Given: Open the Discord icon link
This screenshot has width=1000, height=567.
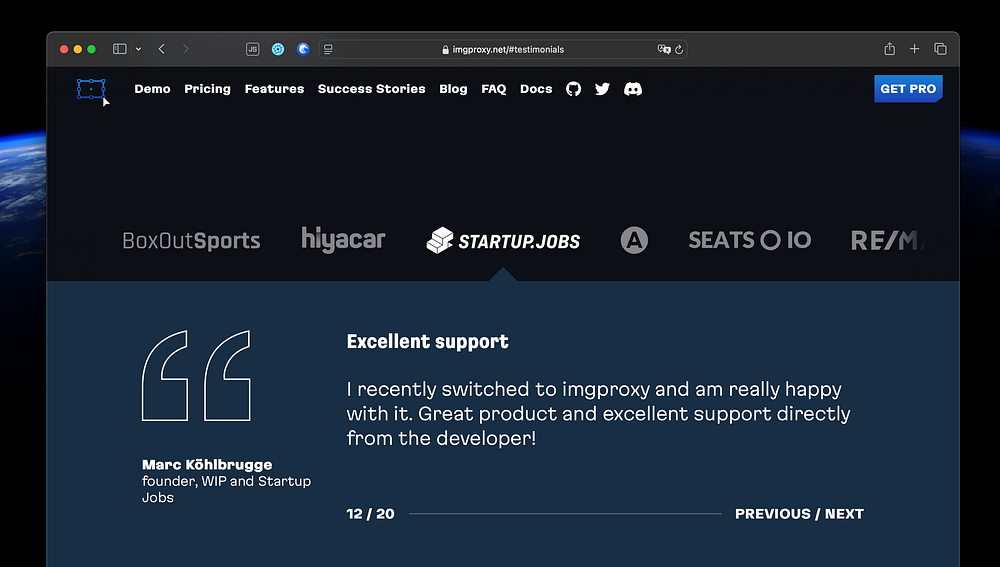Looking at the screenshot, I should coord(633,89).
